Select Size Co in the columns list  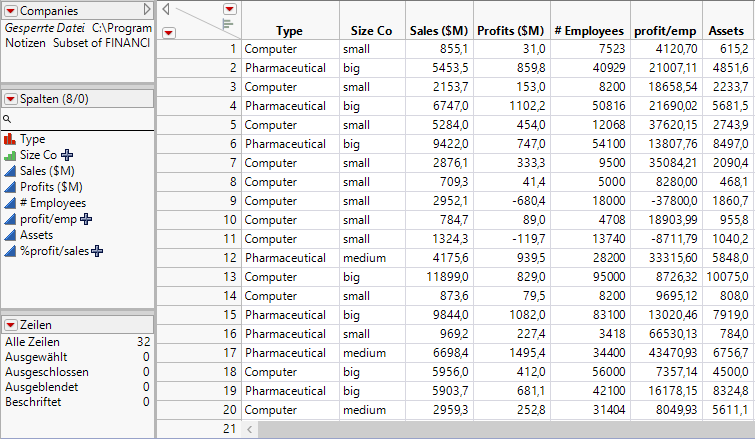coord(39,155)
